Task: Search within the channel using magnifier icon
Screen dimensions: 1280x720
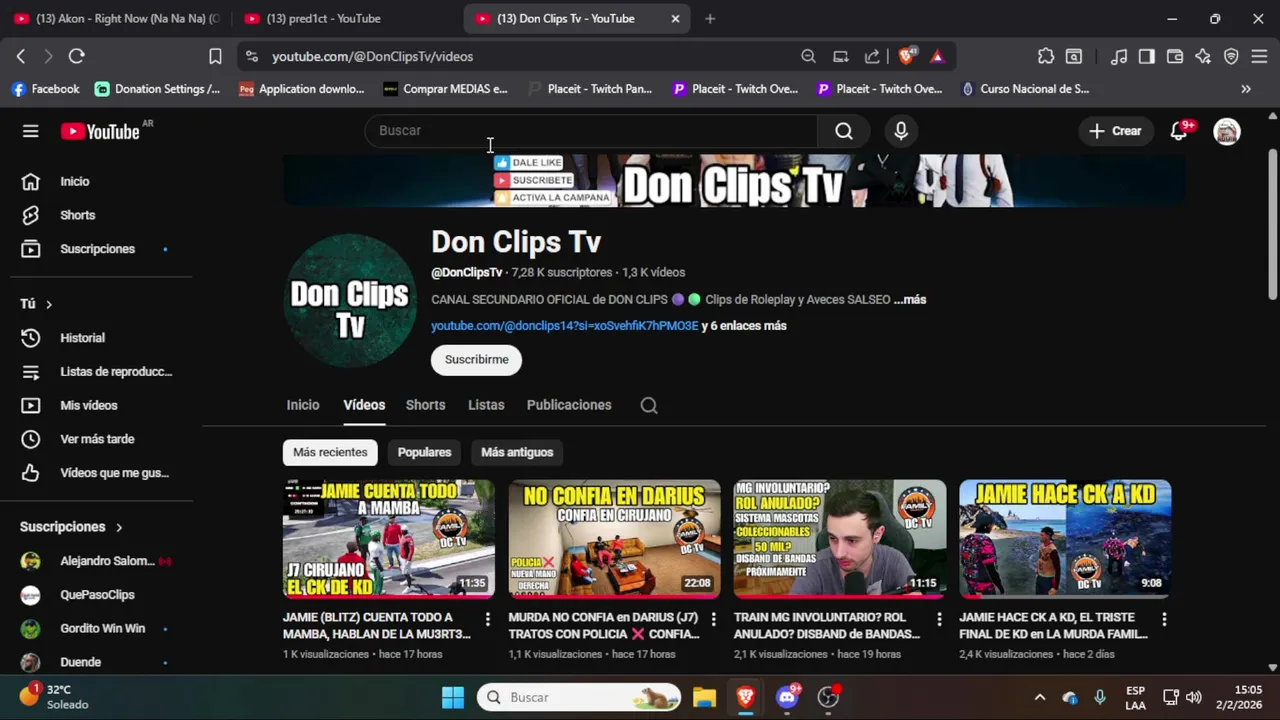Action: click(649, 405)
